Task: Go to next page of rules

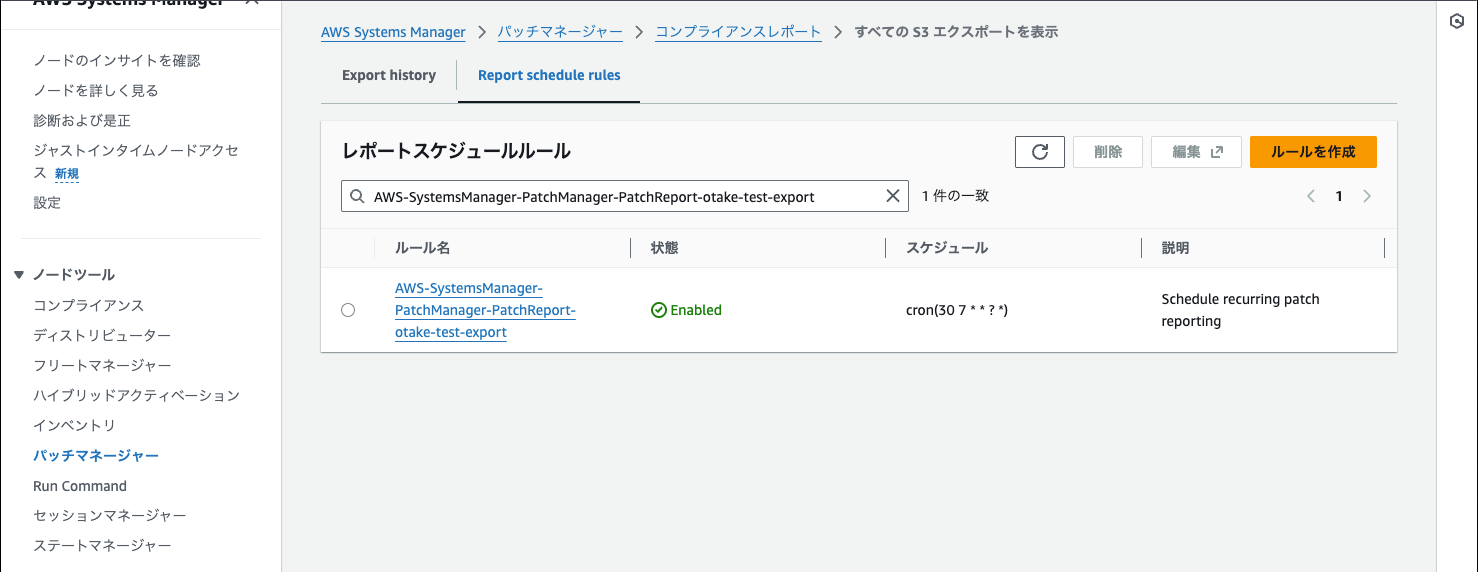Action: (1367, 196)
